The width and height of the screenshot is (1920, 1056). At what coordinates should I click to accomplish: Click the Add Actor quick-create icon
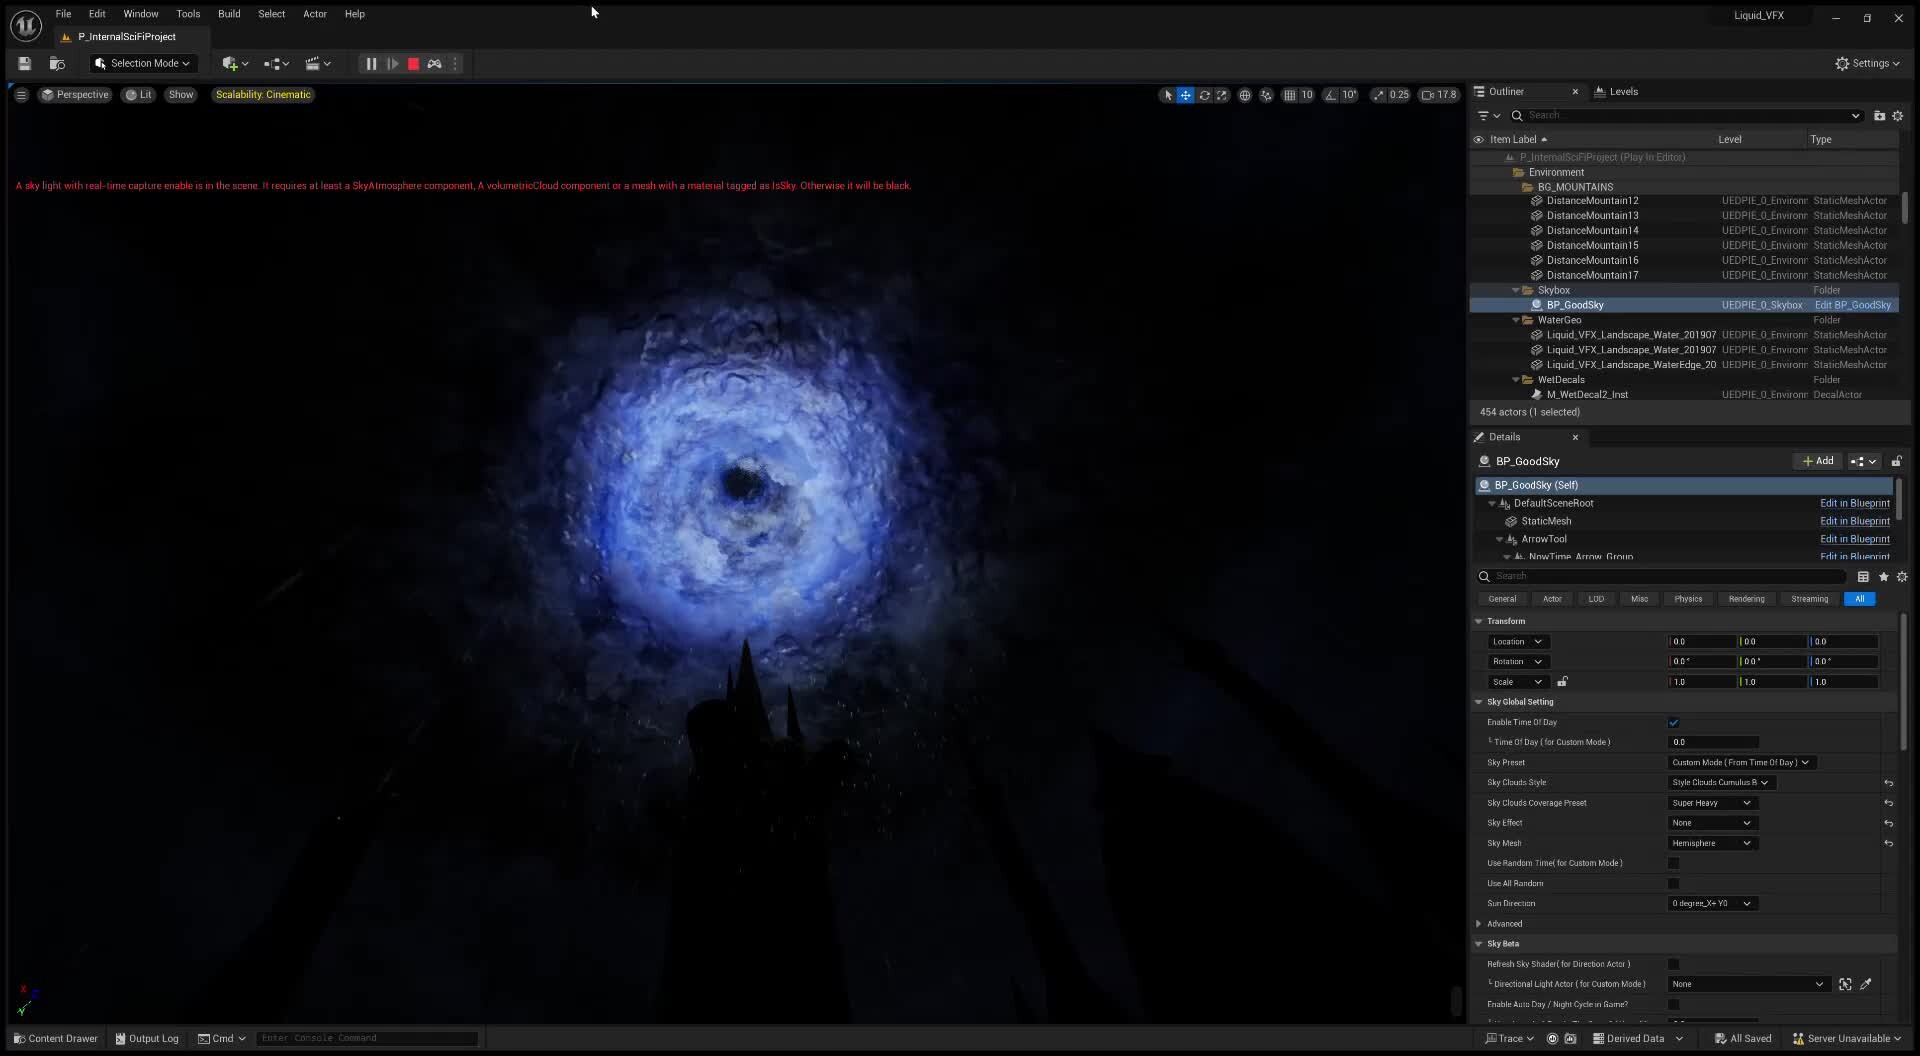pos(231,63)
